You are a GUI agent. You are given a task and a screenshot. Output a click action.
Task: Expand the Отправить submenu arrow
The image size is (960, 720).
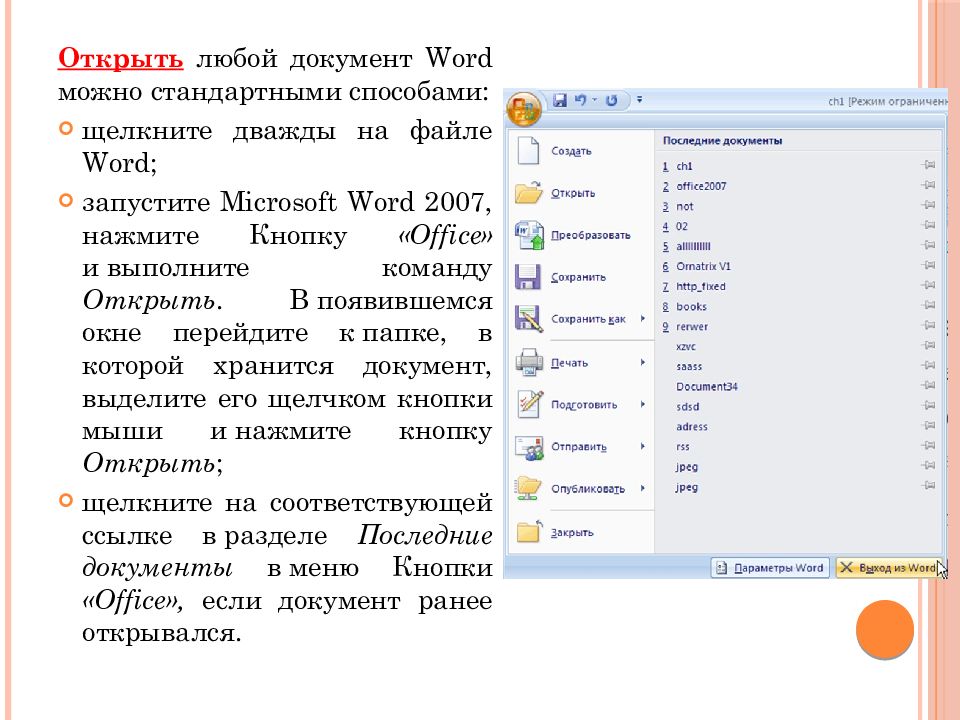point(643,446)
